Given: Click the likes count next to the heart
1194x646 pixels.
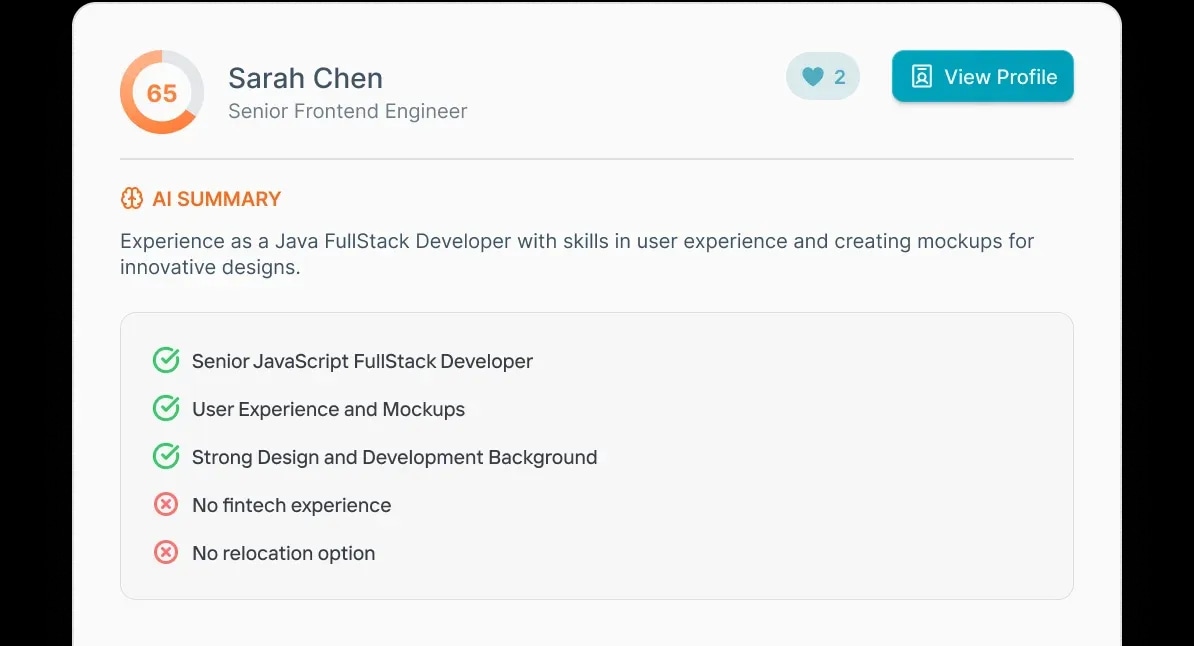Looking at the screenshot, I should (840, 76).
